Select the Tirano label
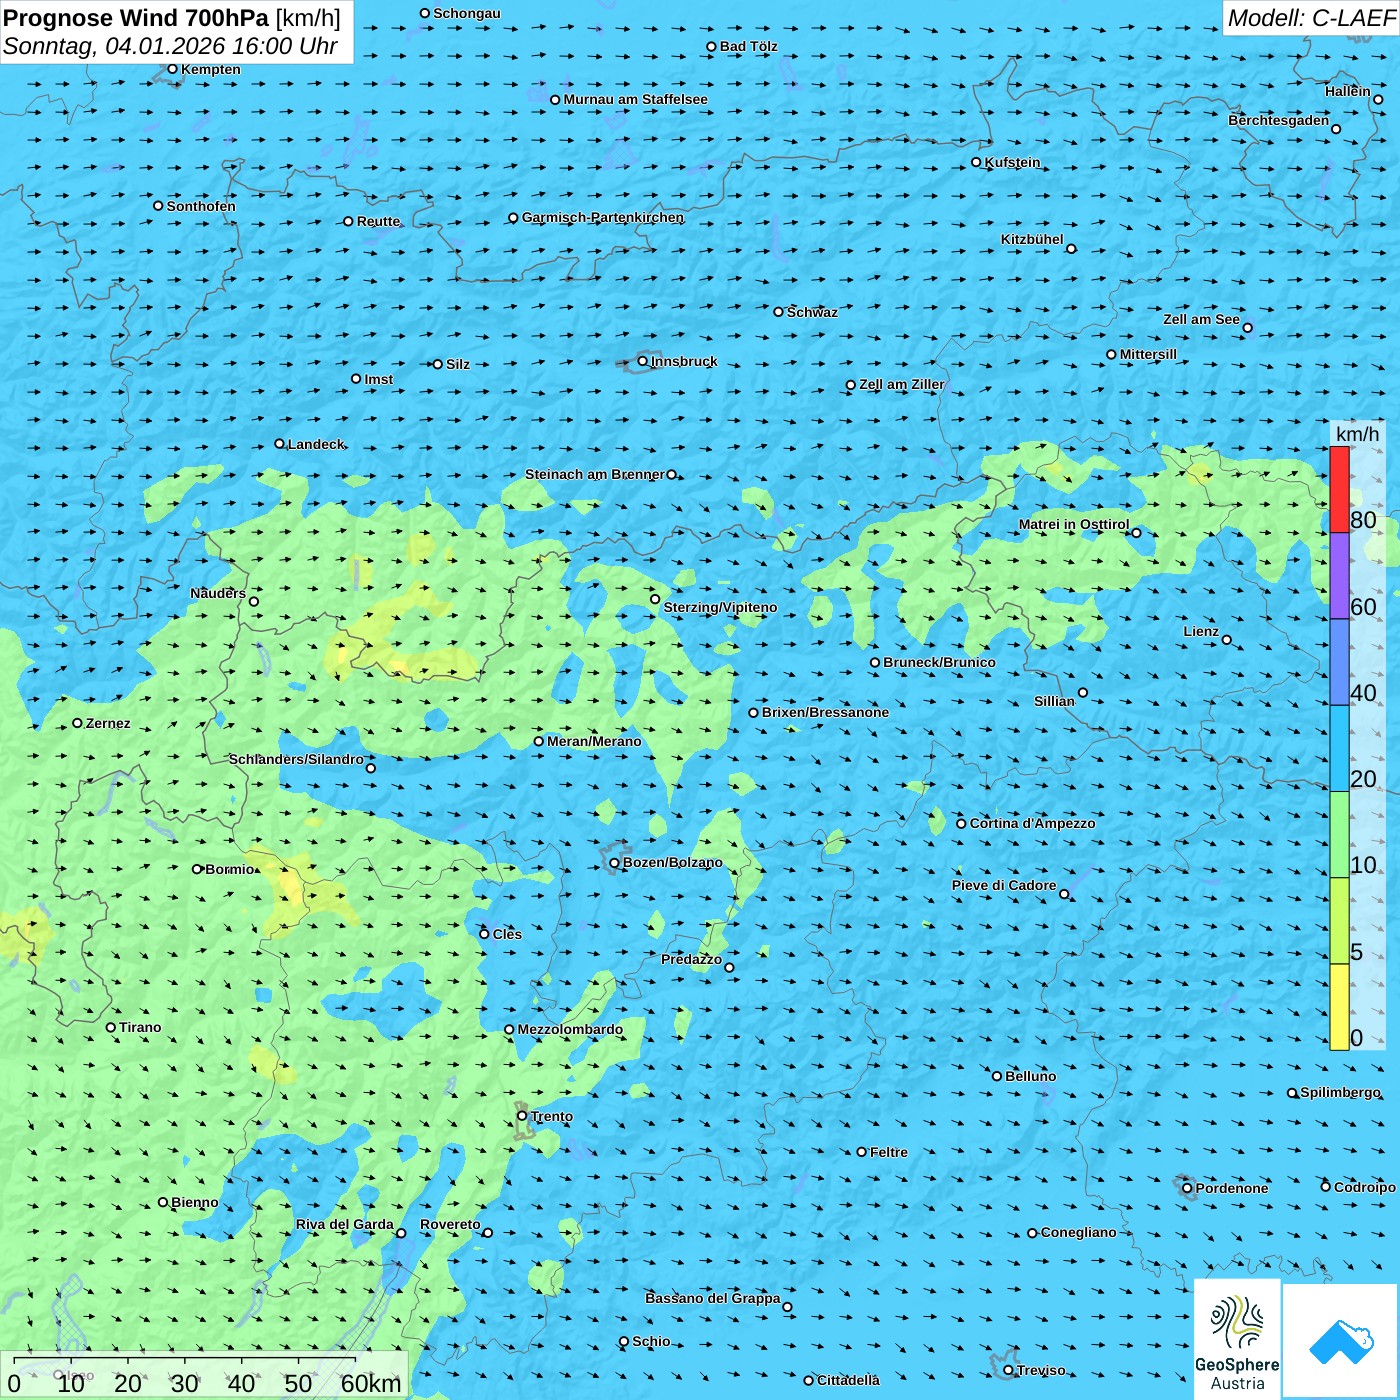 point(140,1027)
